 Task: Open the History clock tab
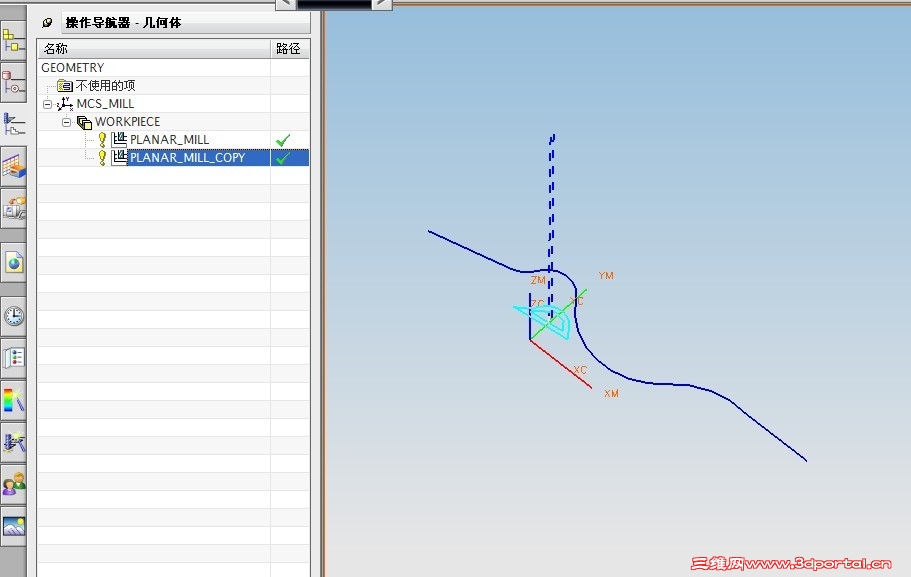click(13, 316)
